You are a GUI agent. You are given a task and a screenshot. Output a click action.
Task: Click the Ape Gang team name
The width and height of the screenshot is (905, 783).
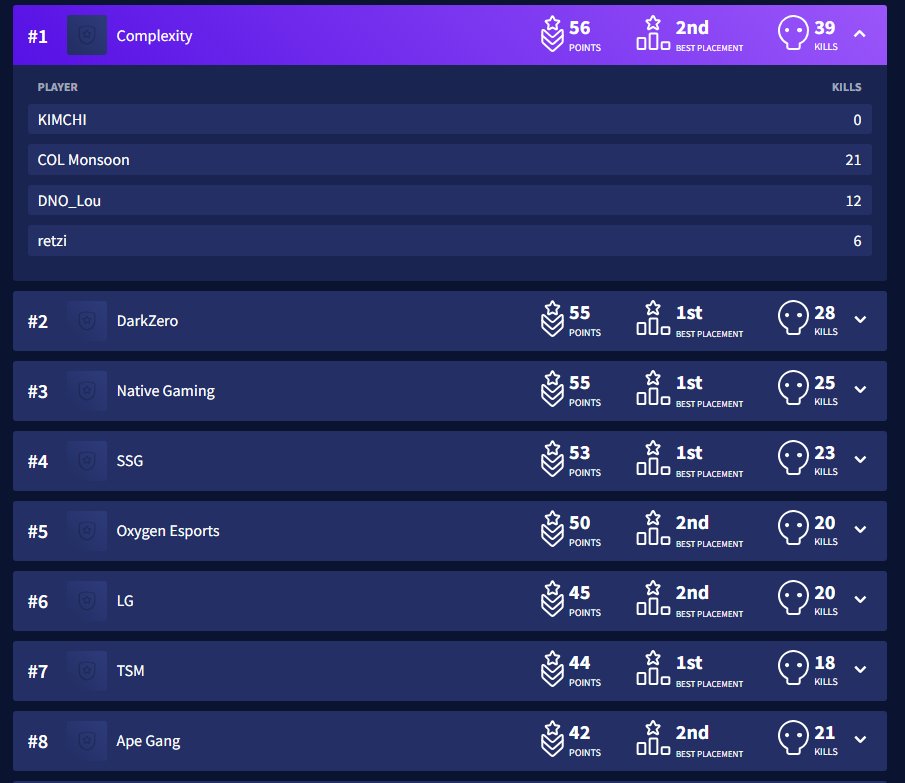[148, 741]
